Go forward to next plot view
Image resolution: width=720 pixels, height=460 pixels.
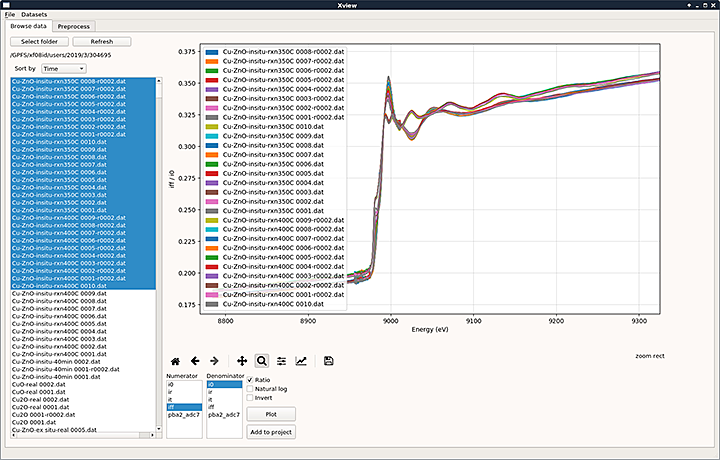pos(214,360)
